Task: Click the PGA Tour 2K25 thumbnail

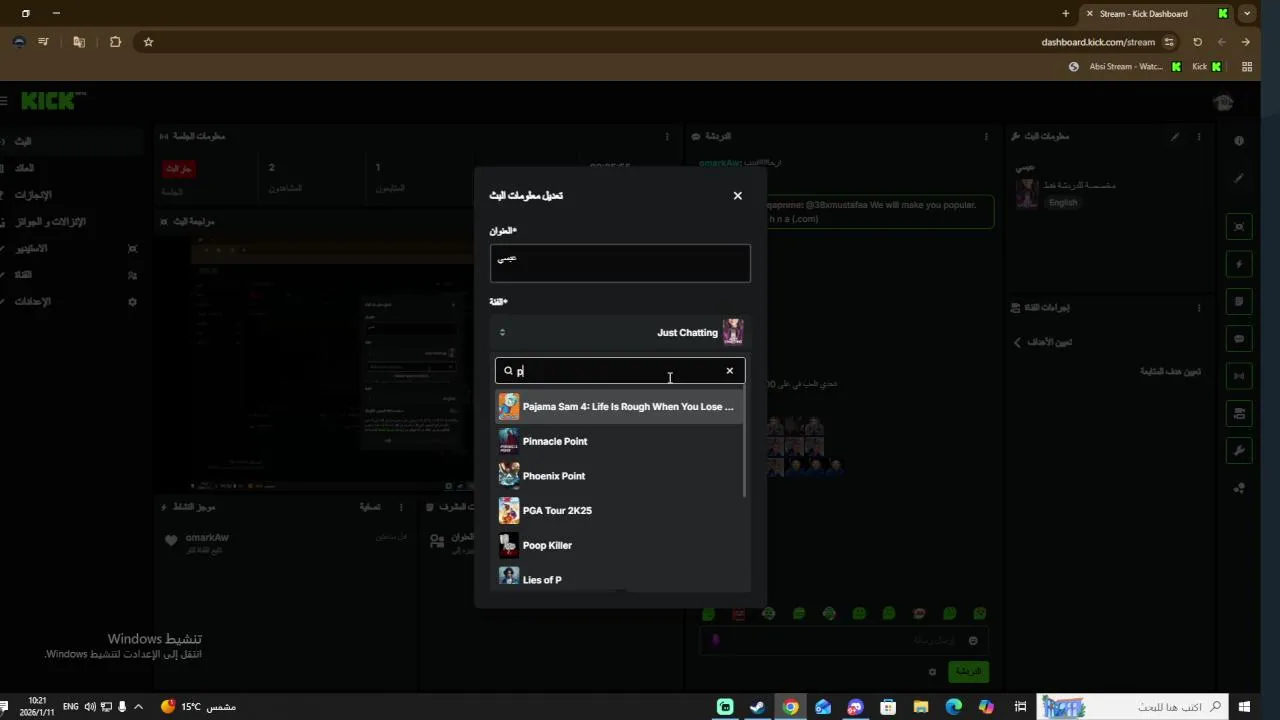Action: pyautogui.click(x=509, y=510)
